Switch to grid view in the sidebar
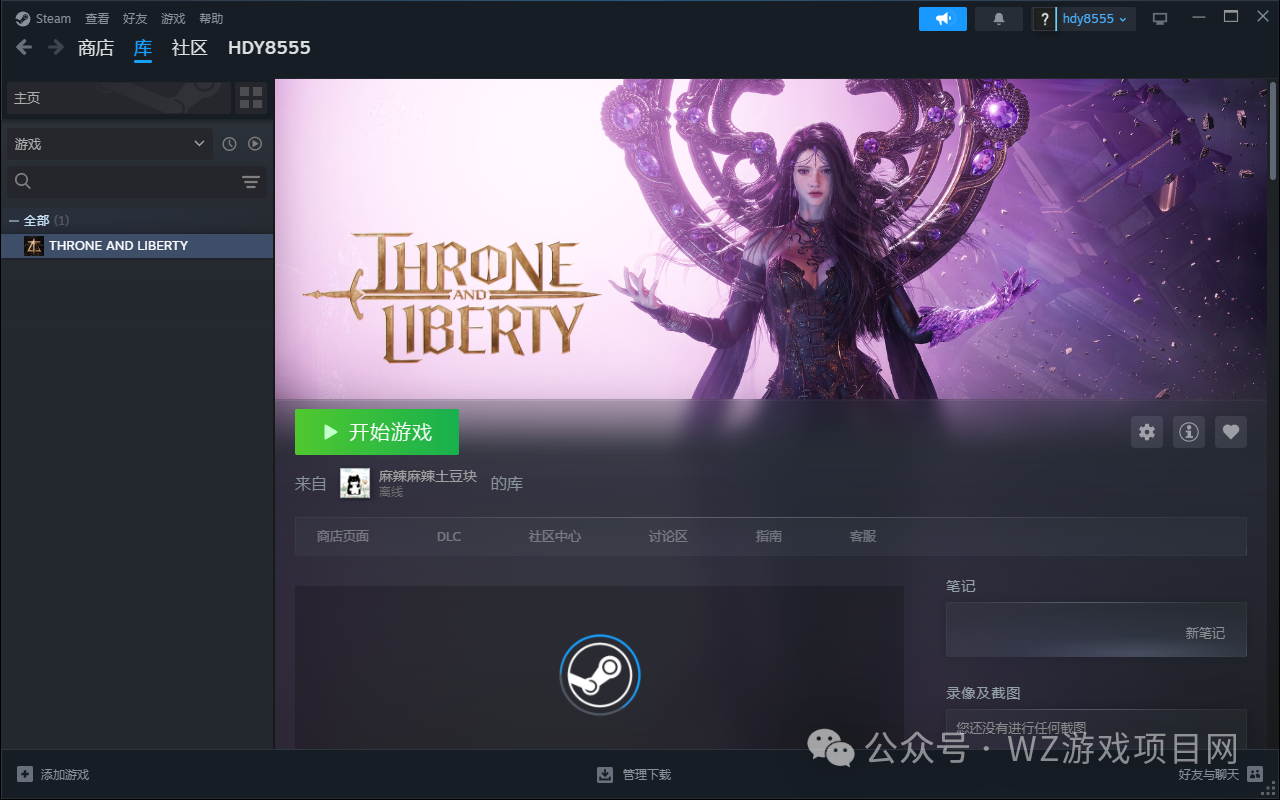1280x800 pixels. pos(251,98)
